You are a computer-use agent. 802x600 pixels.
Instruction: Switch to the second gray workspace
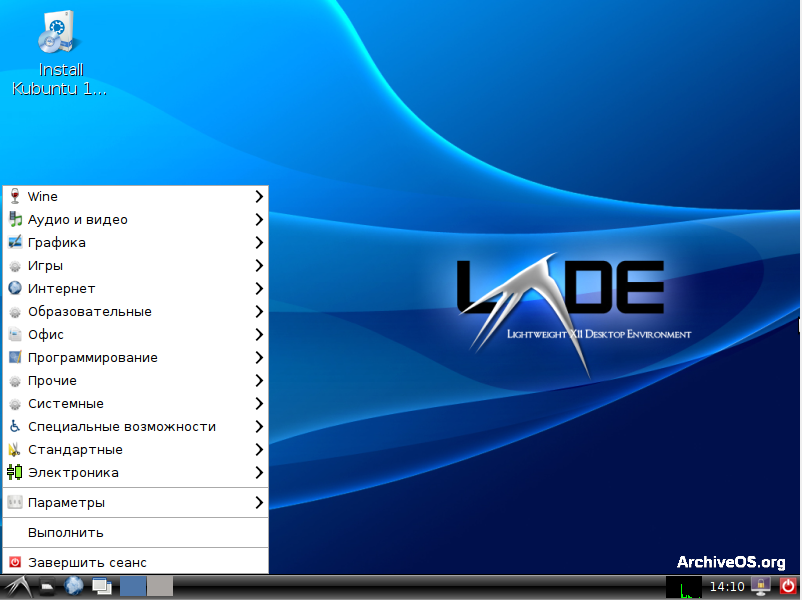(x=160, y=587)
